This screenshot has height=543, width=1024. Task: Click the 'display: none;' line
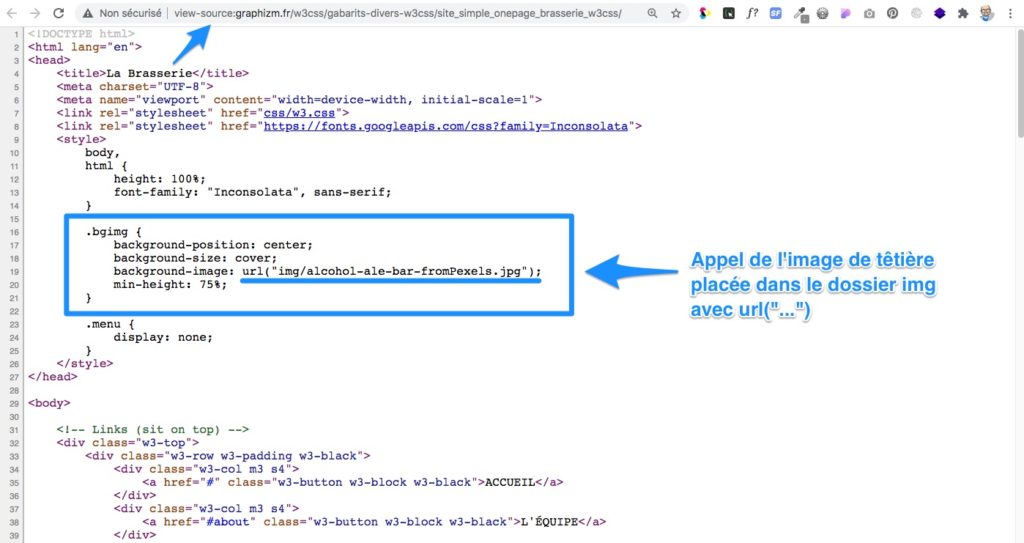tap(163, 337)
